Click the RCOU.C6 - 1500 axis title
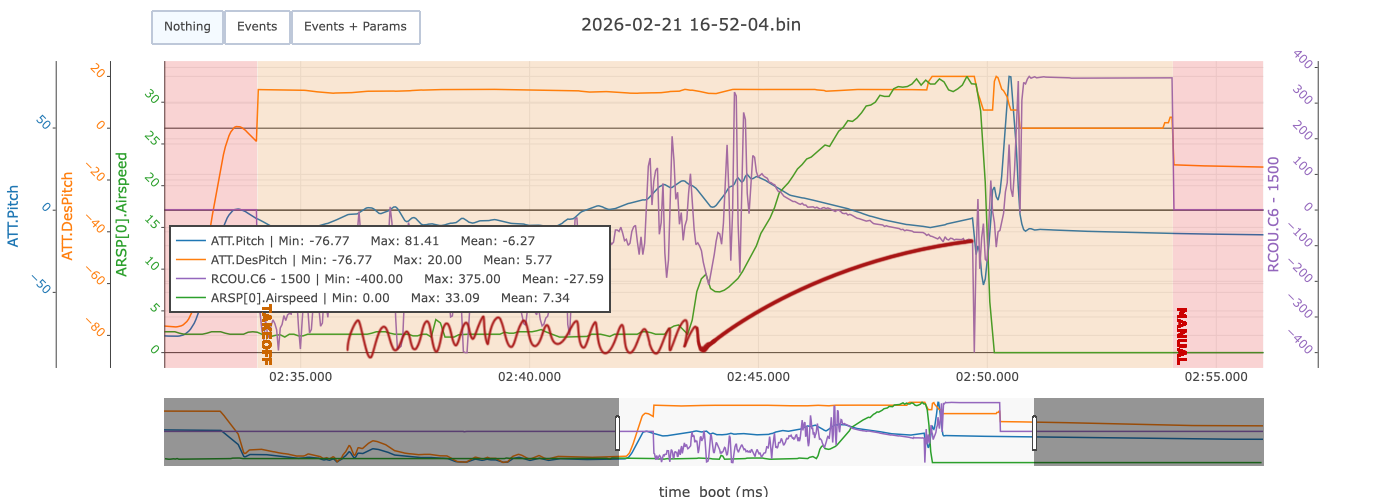 point(1273,213)
